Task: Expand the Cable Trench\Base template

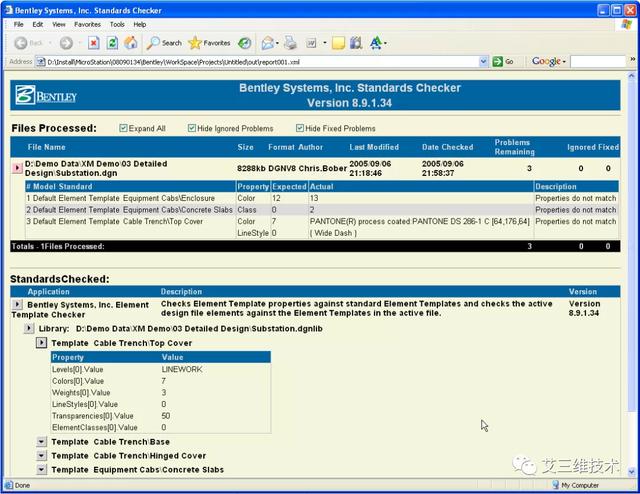Action: [x=41, y=442]
